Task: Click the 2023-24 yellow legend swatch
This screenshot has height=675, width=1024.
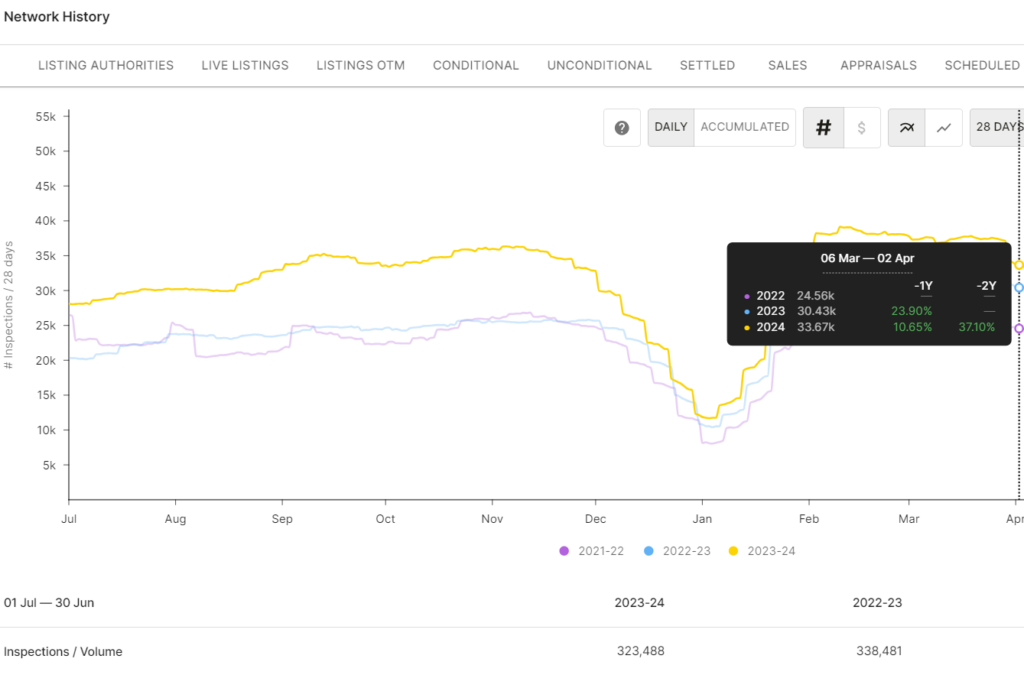Action: pyautogui.click(x=733, y=551)
